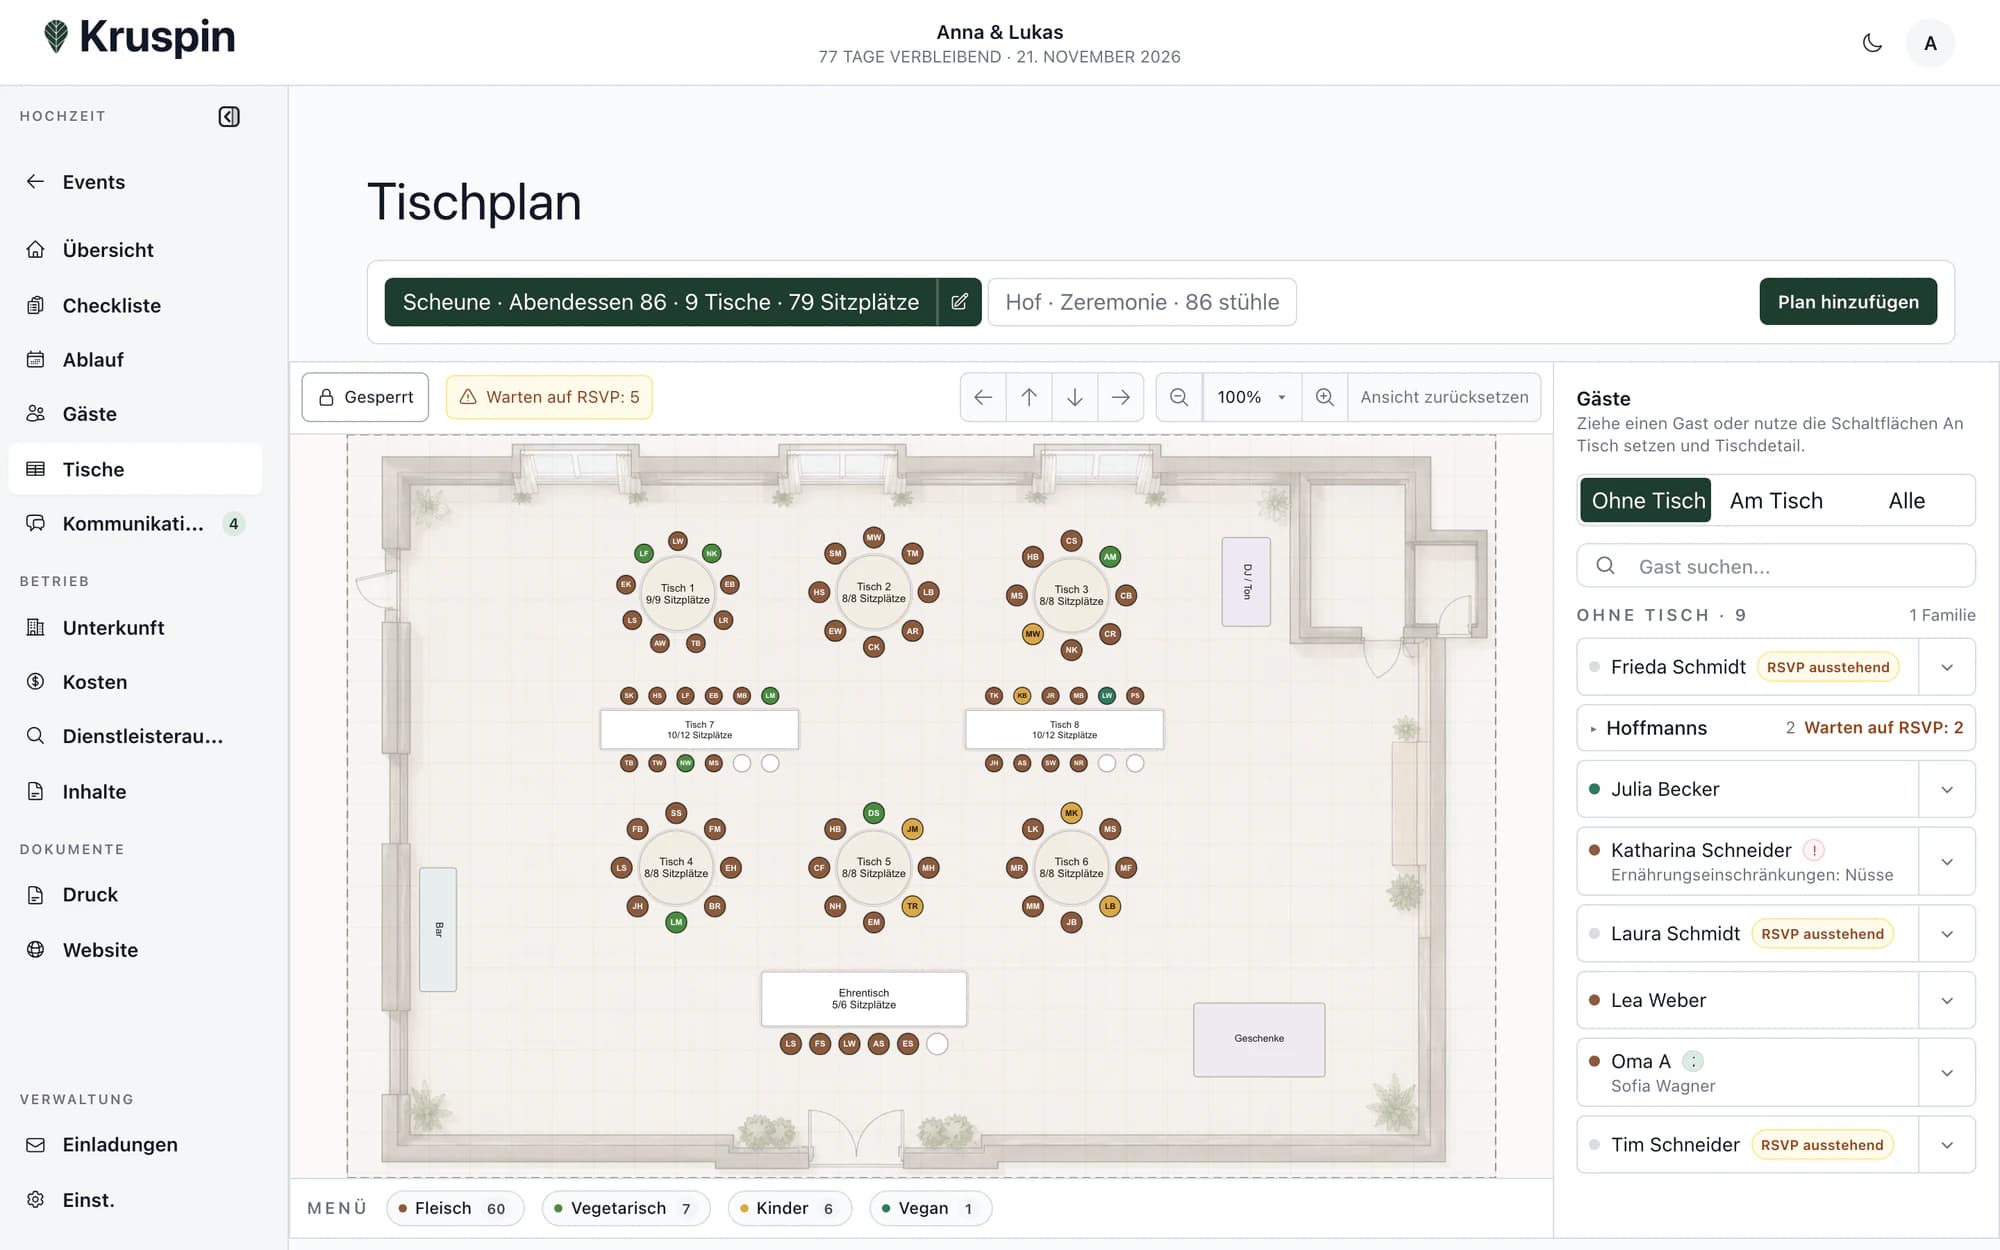2000x1250 pixels.
Task: Expand Frieda Schmidt's guest row chevron
Action: [1947, 667]
